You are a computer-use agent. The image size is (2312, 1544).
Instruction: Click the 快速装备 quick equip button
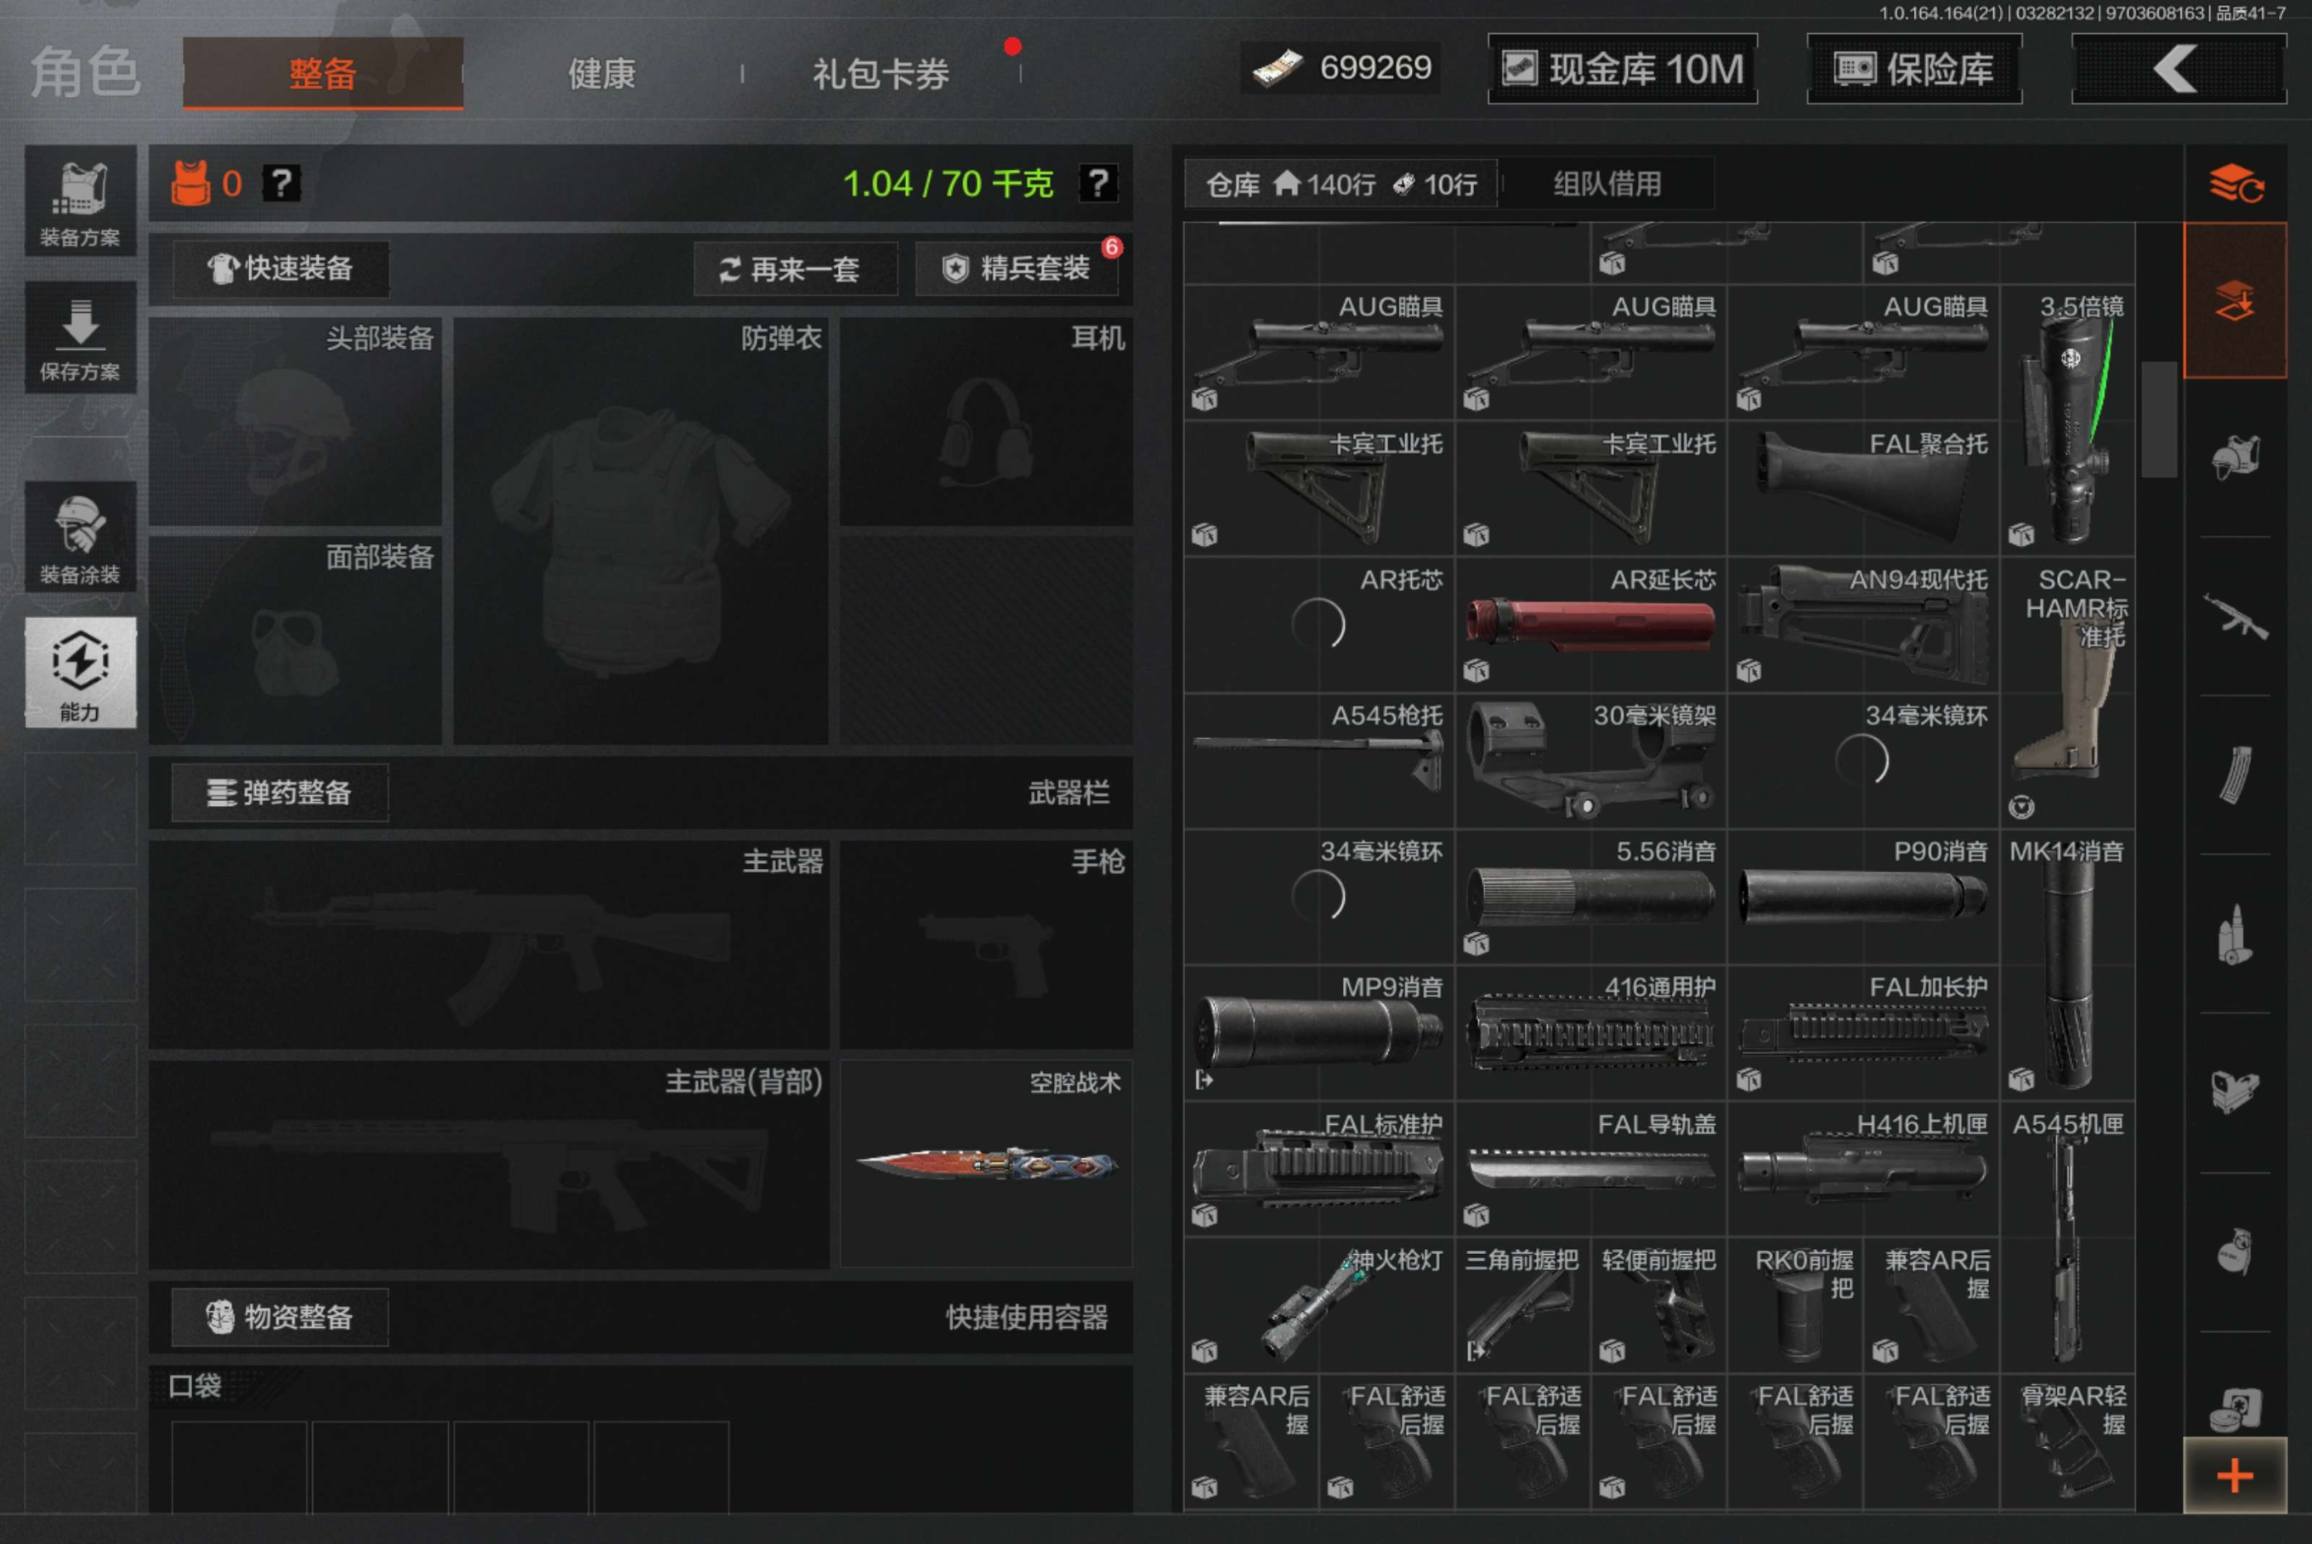tap(281, 268)
